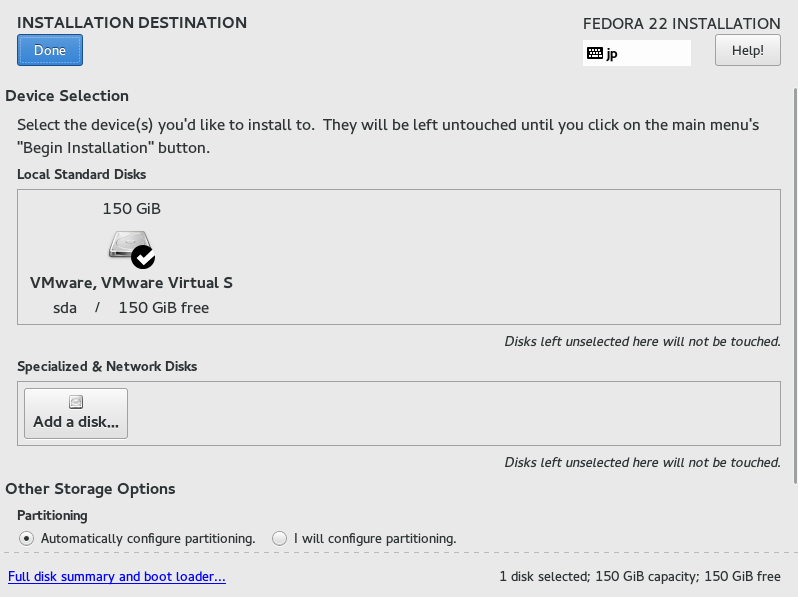Open the Full disk summary and boot loader link
798x597 pixels.
coord(117,576)
